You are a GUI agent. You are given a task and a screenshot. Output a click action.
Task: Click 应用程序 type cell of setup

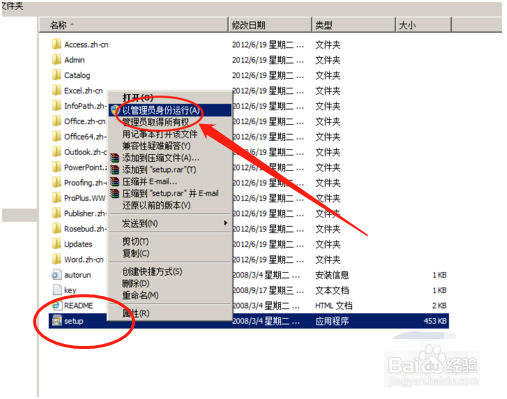(332, 321)
